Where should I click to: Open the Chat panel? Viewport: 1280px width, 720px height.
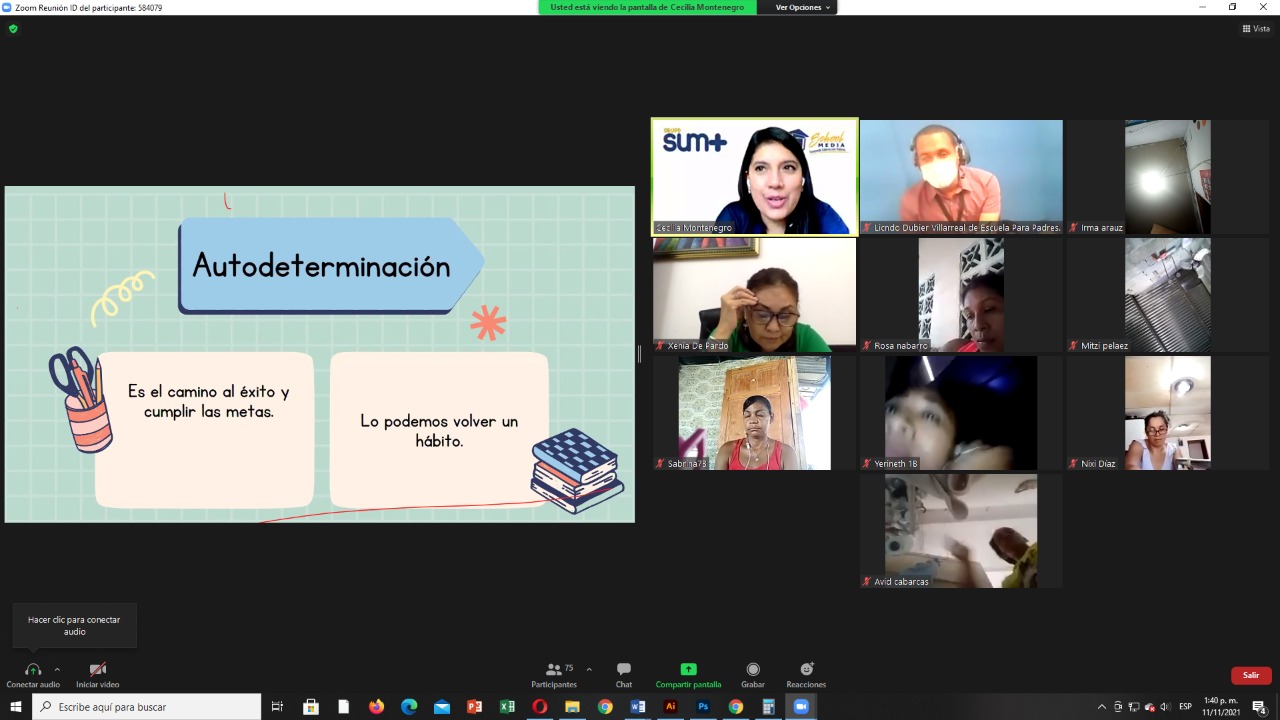coord(624,675)
